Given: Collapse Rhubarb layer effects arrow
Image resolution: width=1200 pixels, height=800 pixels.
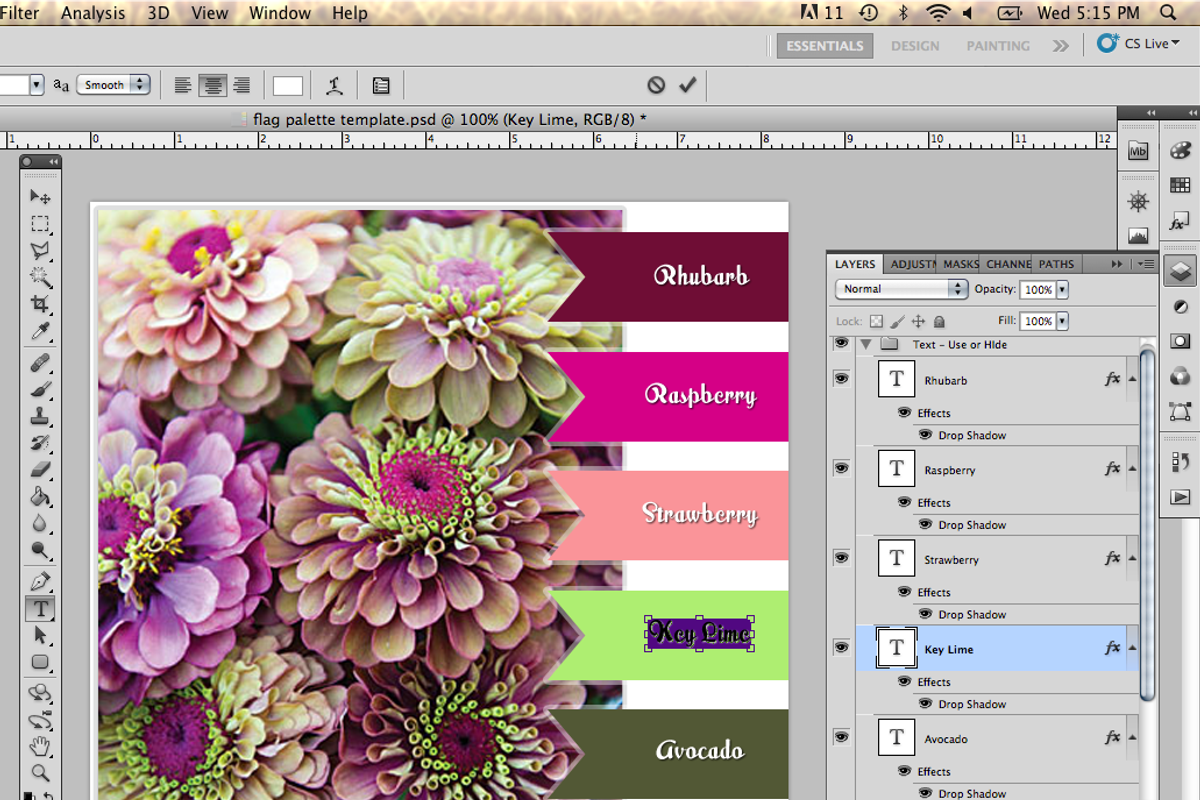Looking at the screenshot, I should coord(1132,380).
